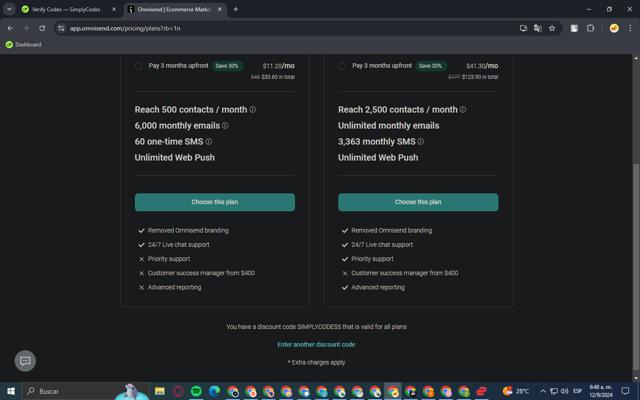Open the Chrome tab search dropdown
The height and width of the screenshot is (400, 640).
[9, 9]
